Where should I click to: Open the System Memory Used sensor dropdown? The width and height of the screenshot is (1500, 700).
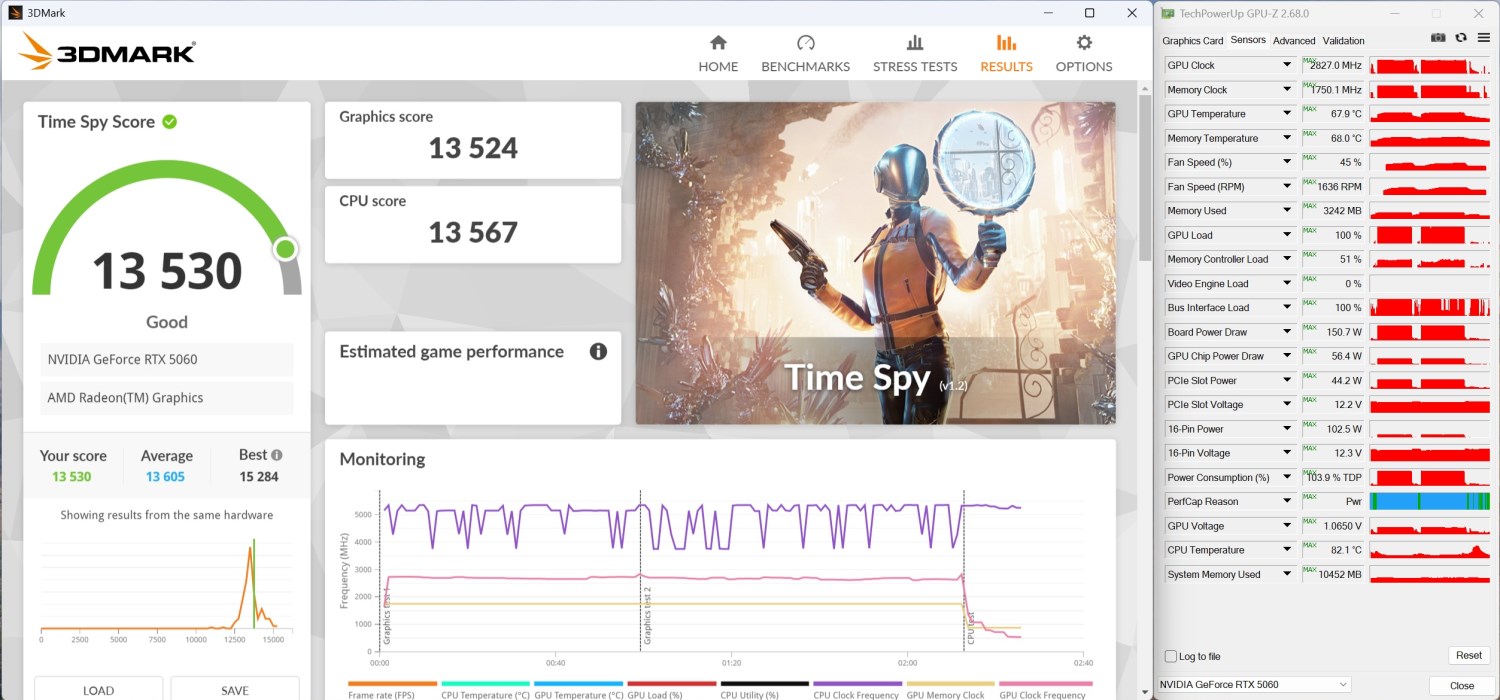[1287, 575]
